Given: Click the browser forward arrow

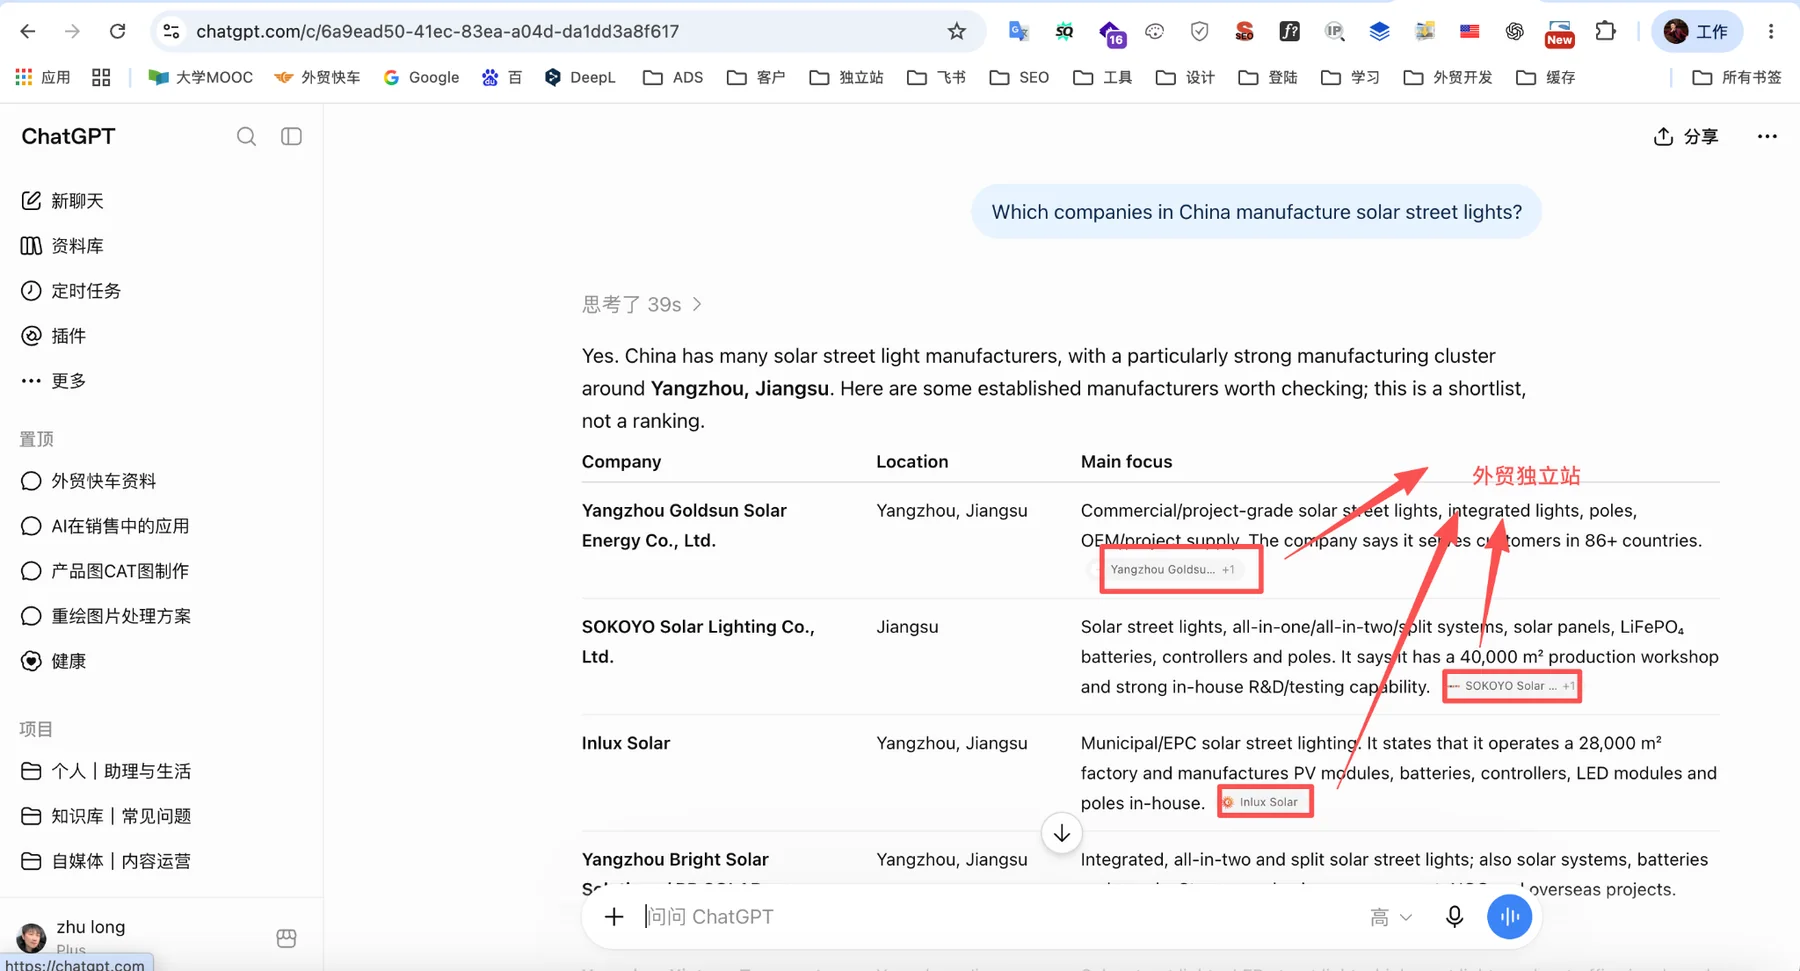Looking at the screenshot, I should [x=72, y=31].
